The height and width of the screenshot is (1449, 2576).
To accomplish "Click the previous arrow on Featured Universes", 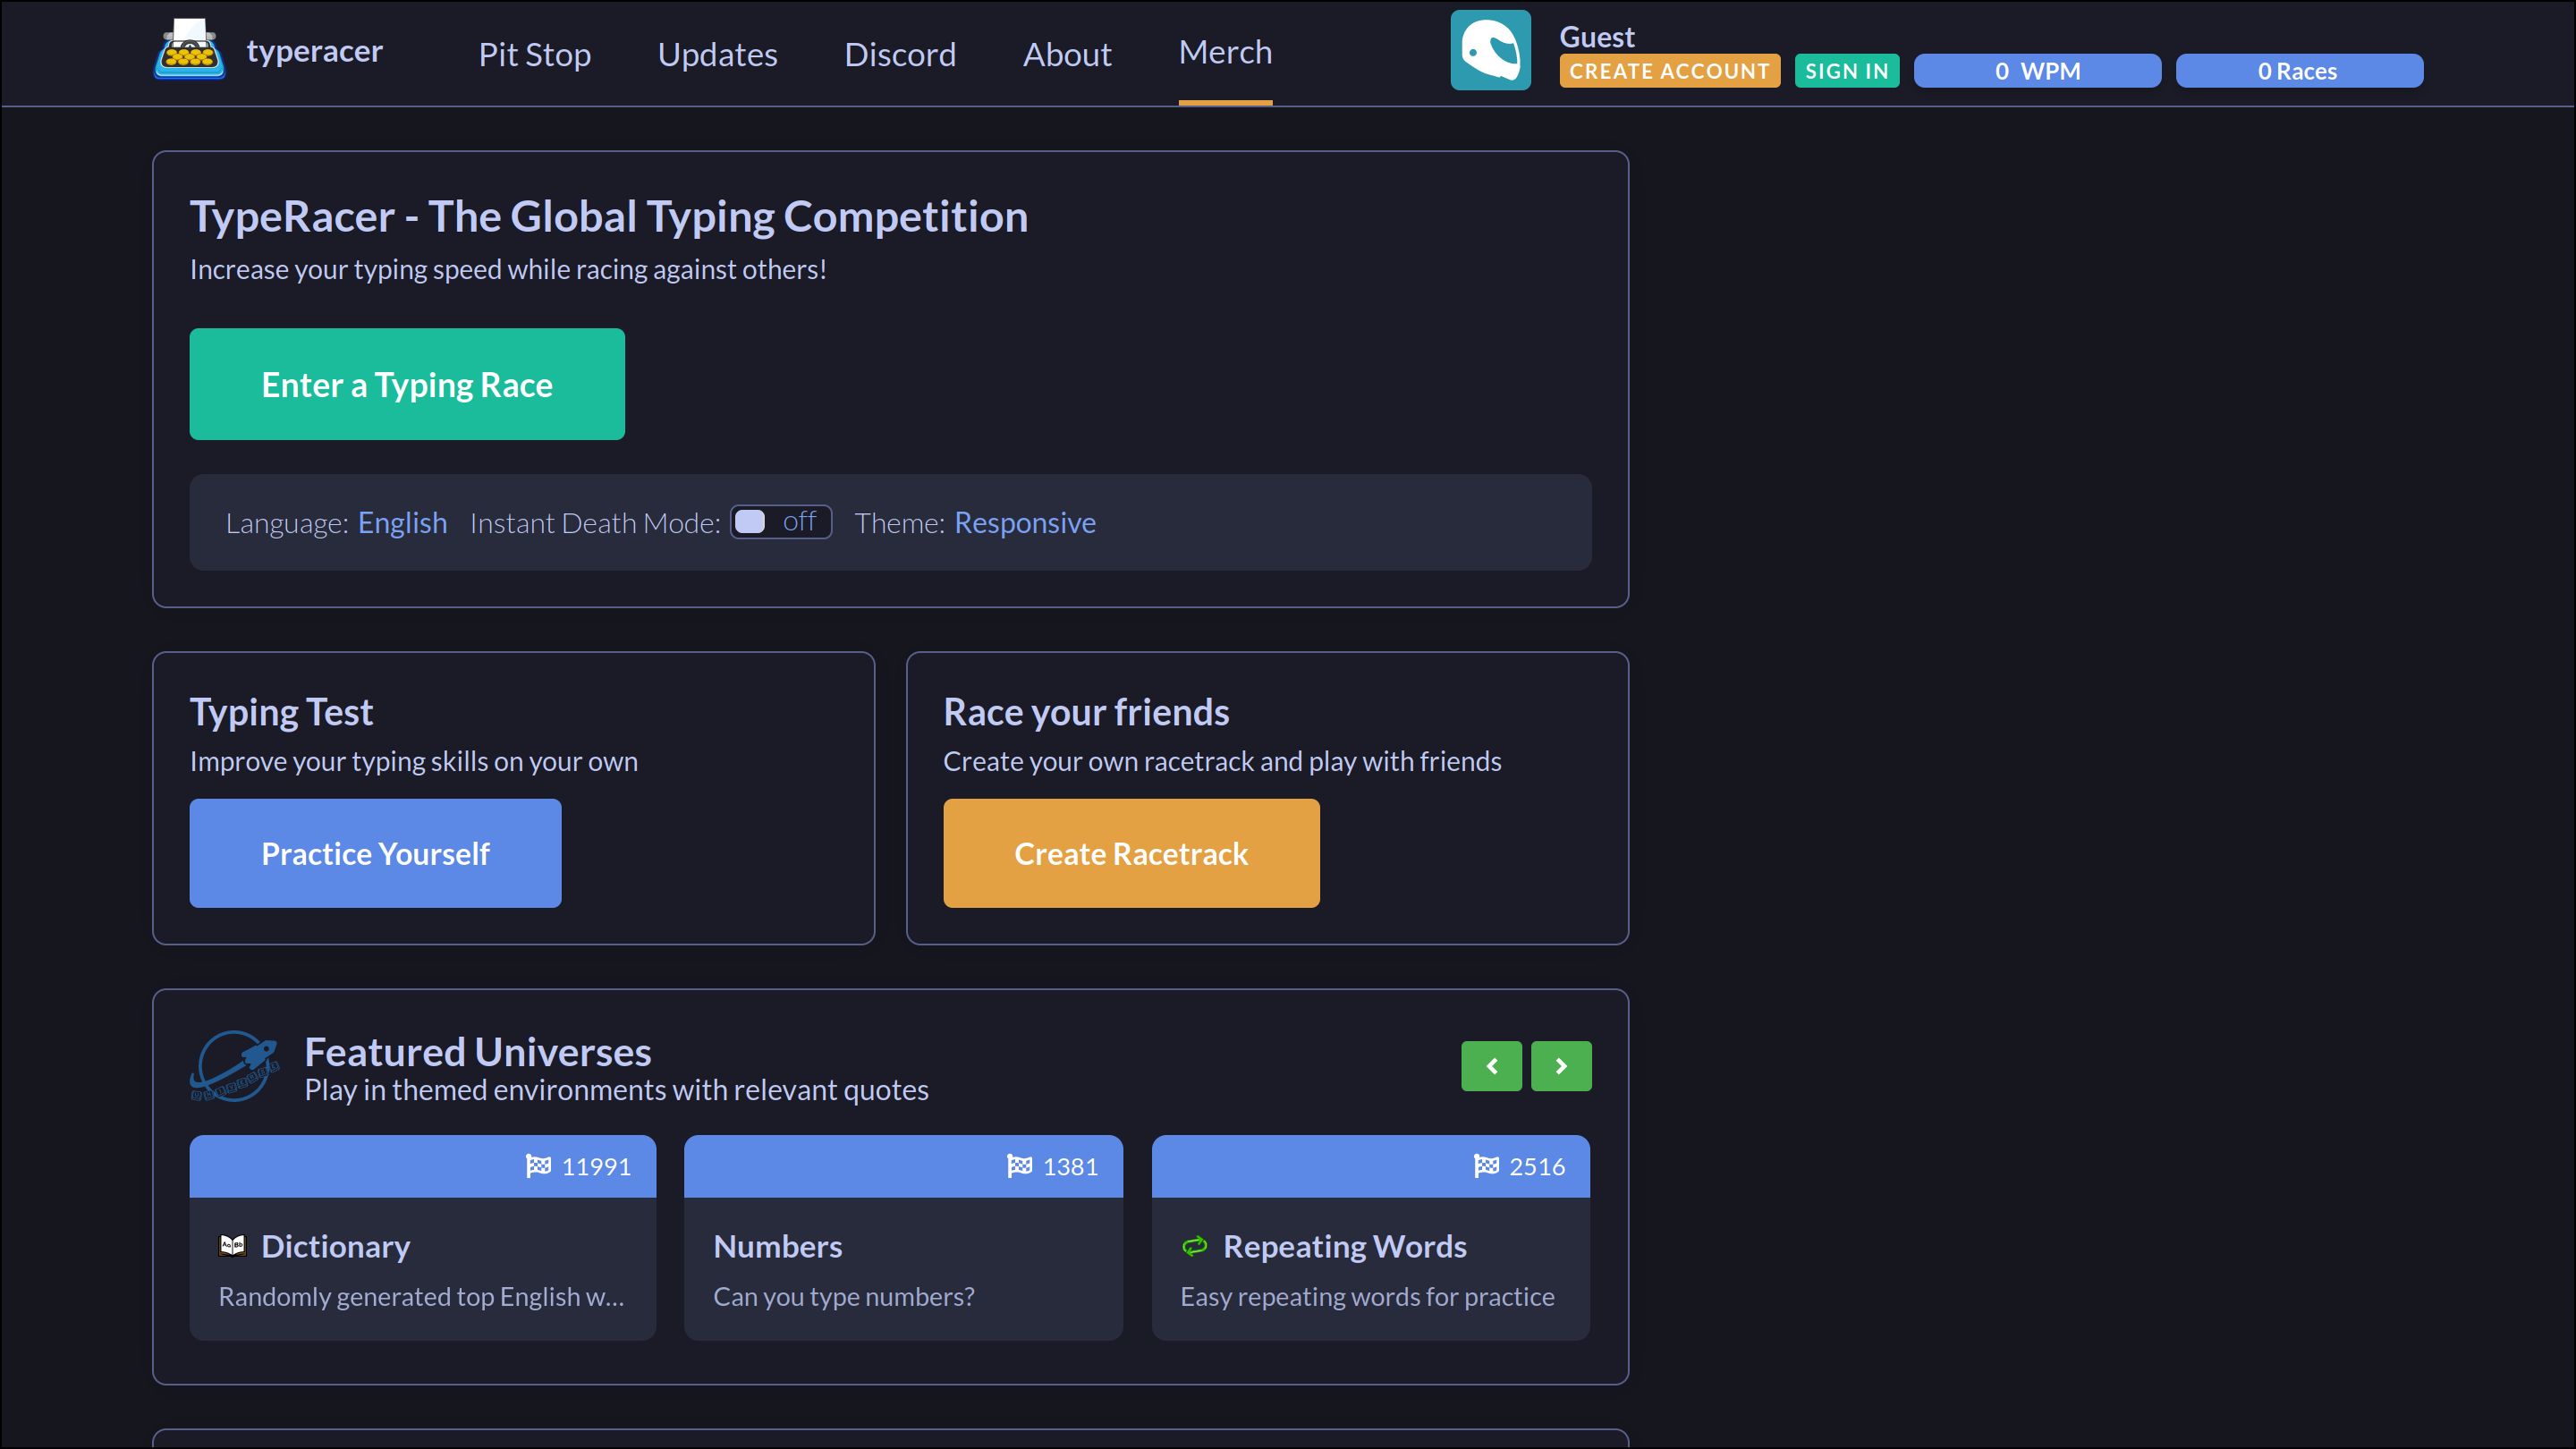I will [x=1491, y=1065].
